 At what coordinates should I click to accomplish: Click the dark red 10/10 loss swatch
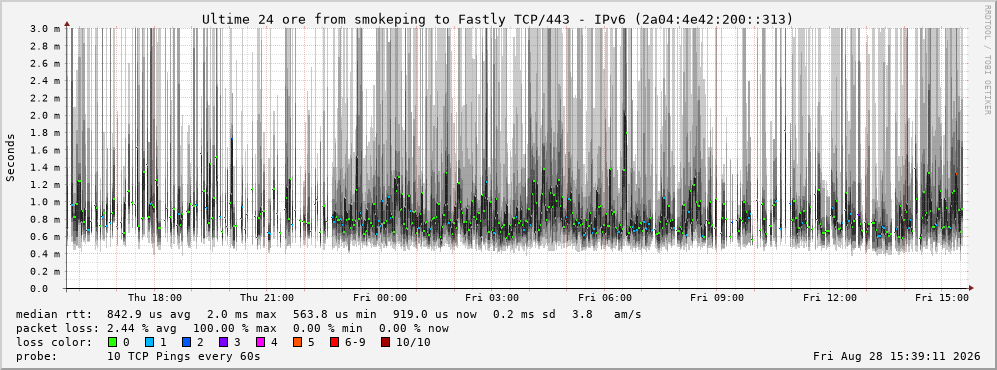(x=385, y=343)
